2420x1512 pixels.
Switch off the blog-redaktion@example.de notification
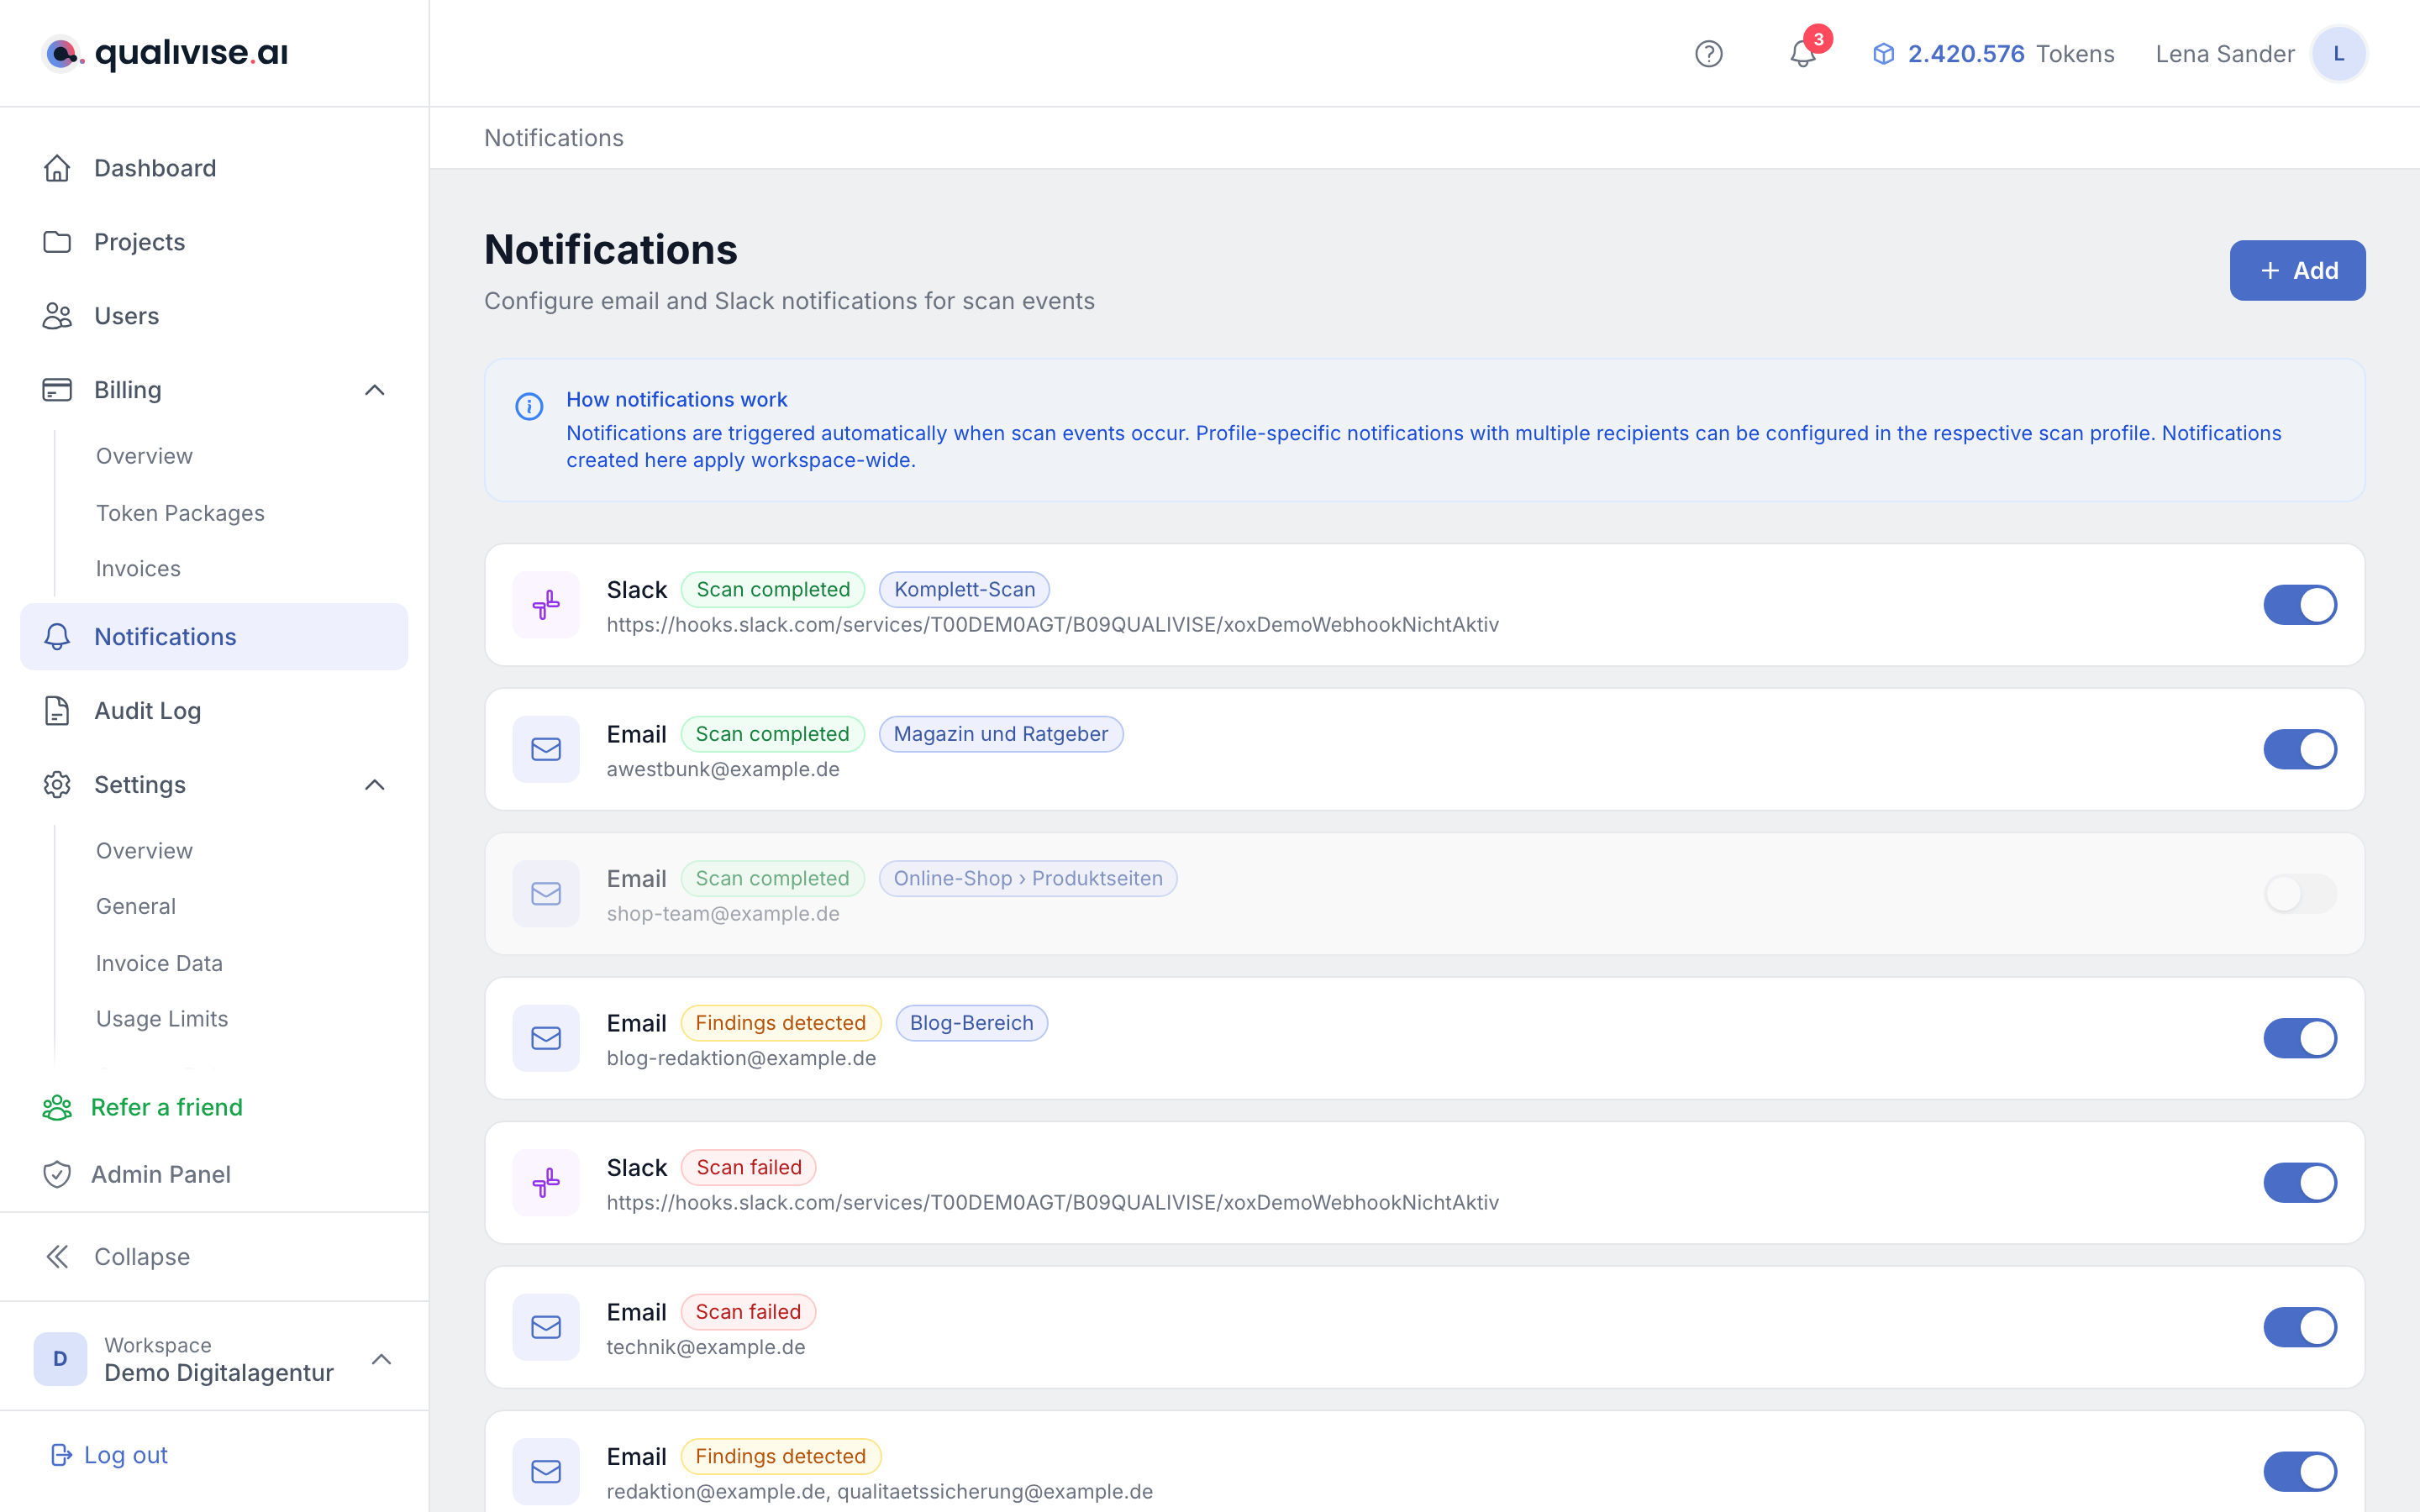[2300, 1038]
